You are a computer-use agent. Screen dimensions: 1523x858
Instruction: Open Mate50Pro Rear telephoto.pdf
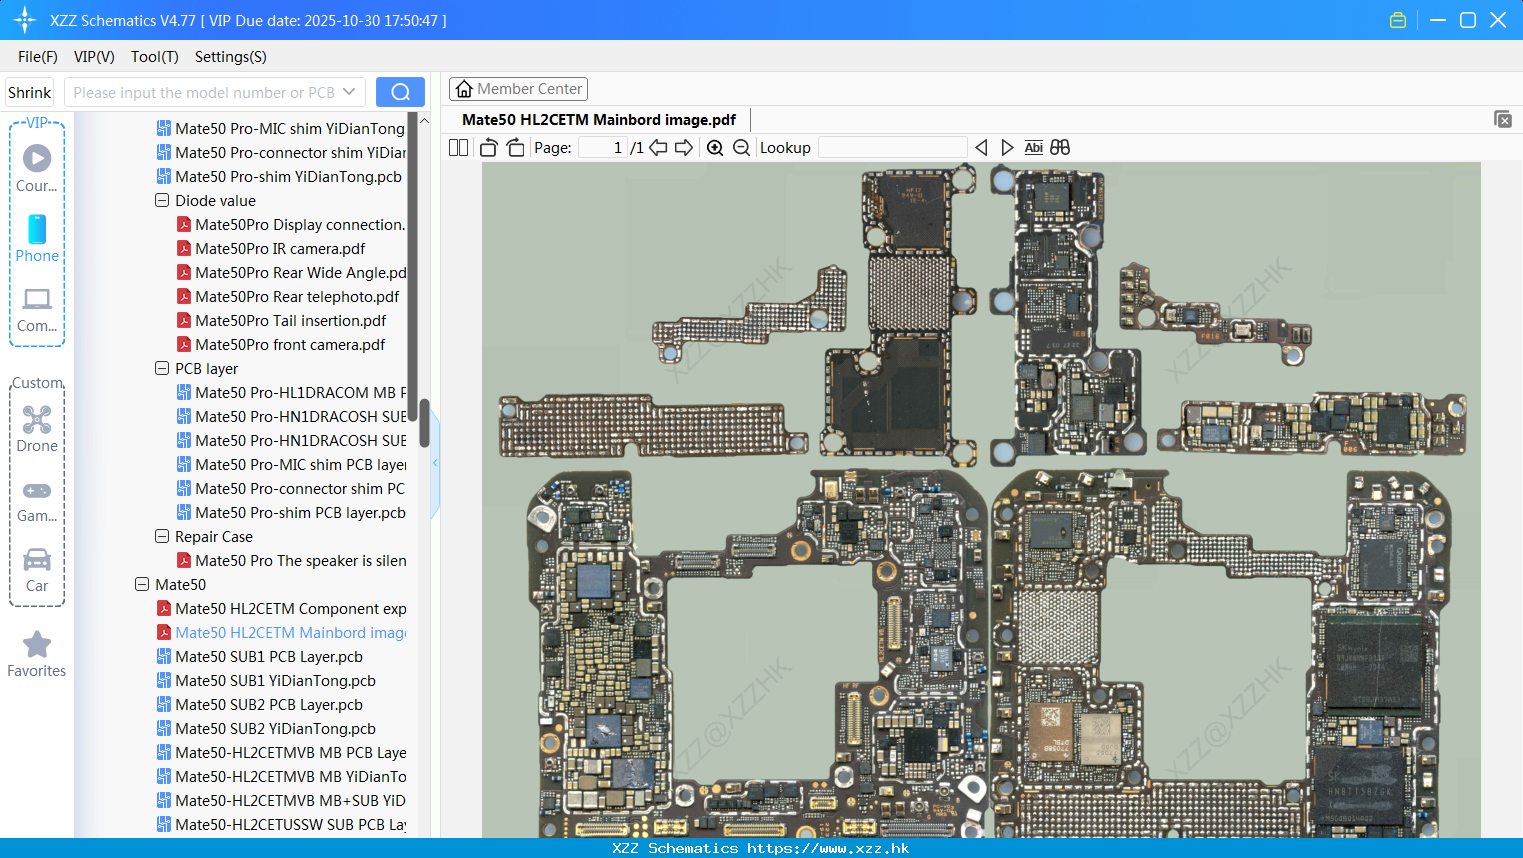click(x=288, y=296)
